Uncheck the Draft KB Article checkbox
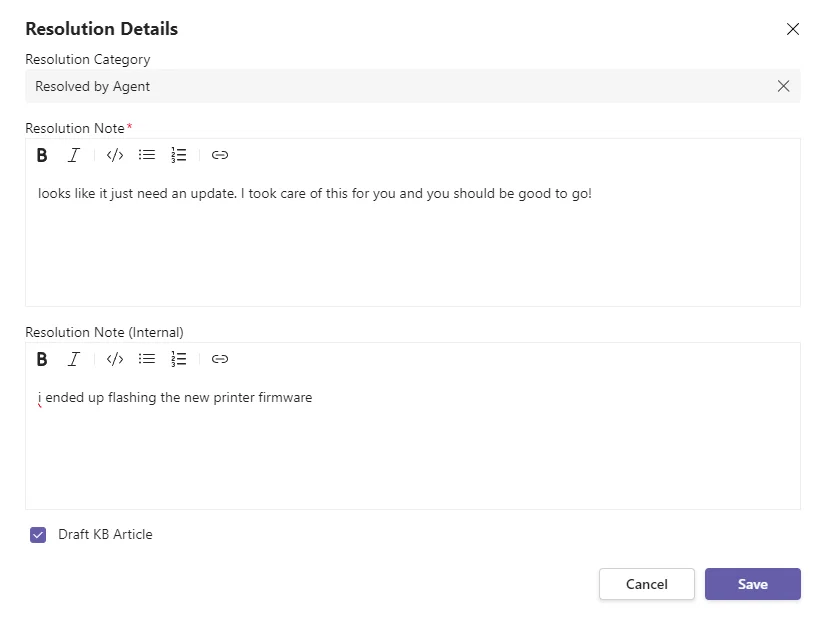This screenshot has width=829, height=625. [x=38, y=535]
